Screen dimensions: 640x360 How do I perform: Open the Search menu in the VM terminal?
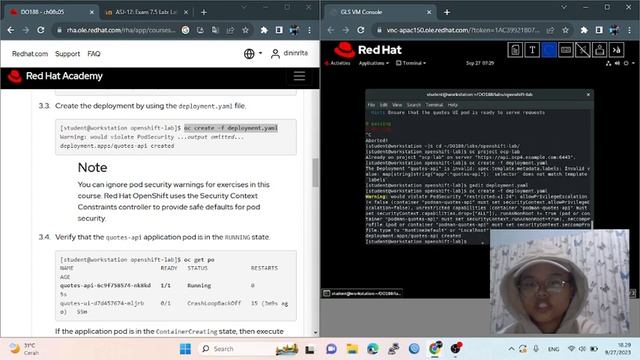point(413,105)
